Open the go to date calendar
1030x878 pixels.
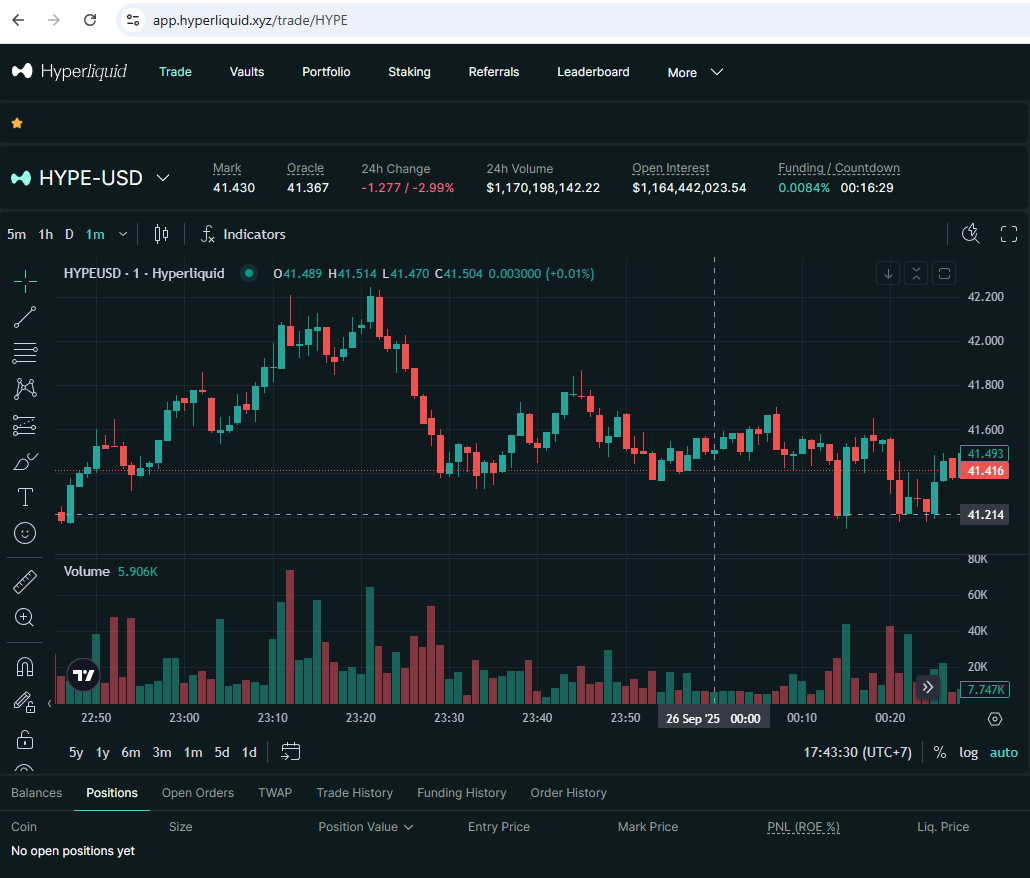(x=290, y=751)
